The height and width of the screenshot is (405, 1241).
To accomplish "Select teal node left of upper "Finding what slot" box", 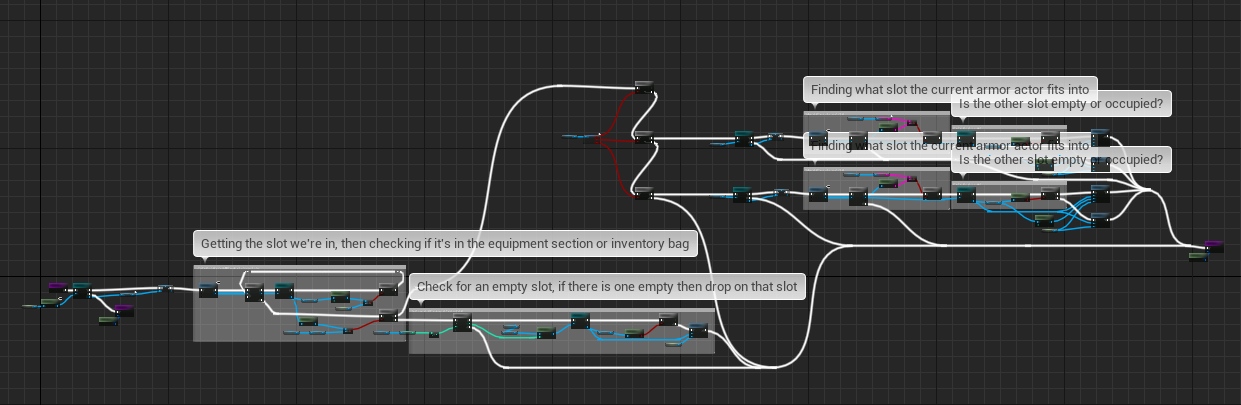I will (744, 139).
